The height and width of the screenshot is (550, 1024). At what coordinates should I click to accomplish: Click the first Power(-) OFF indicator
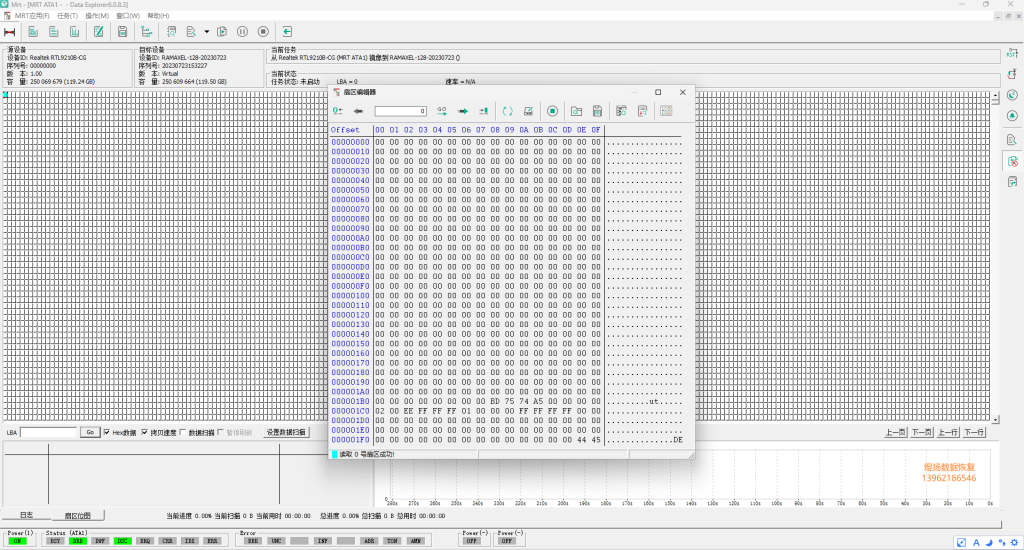tap(472, 541)
